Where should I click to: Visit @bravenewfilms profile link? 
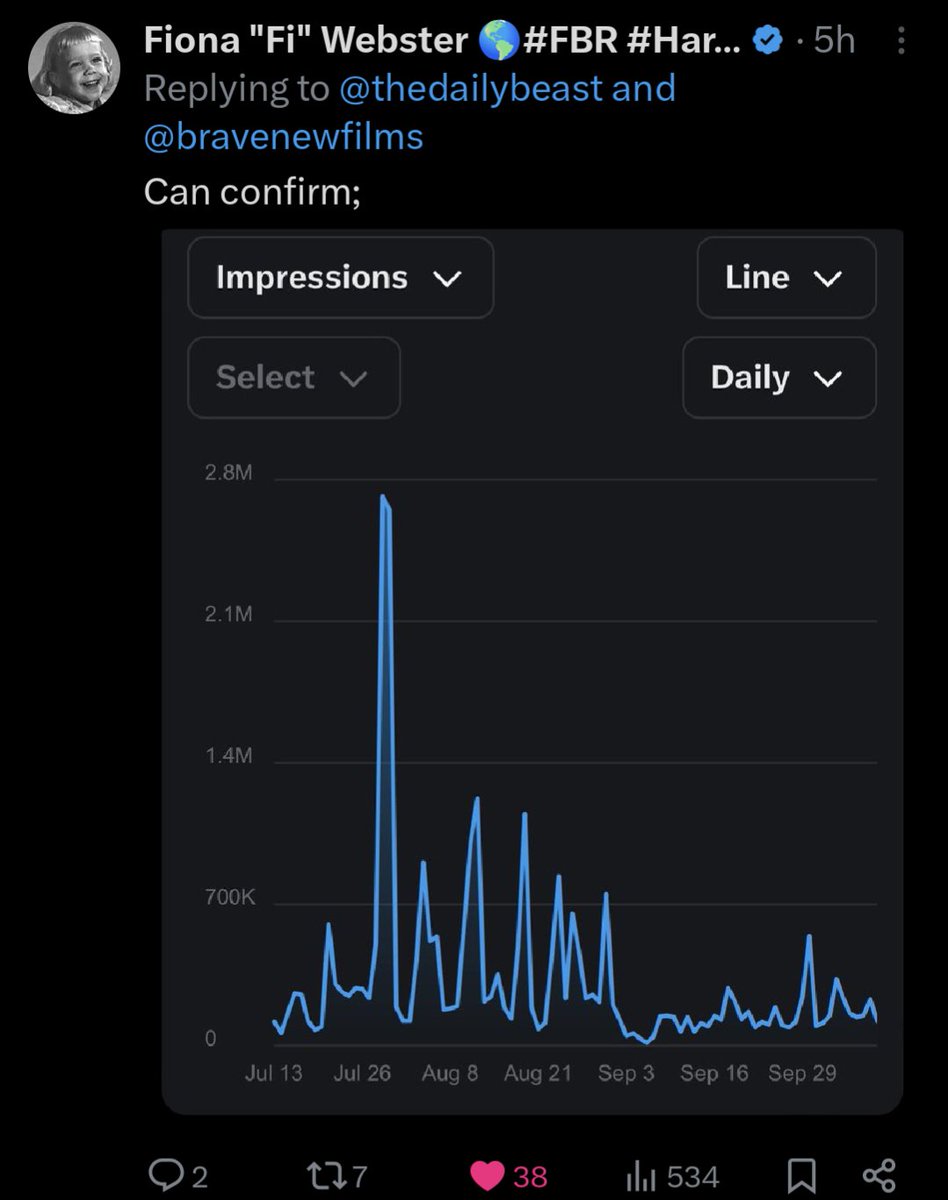tap(284, 136)
